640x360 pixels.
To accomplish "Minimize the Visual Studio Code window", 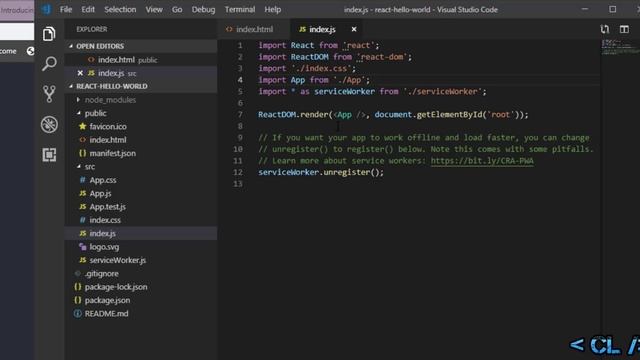I will click(x=585, y=9).
